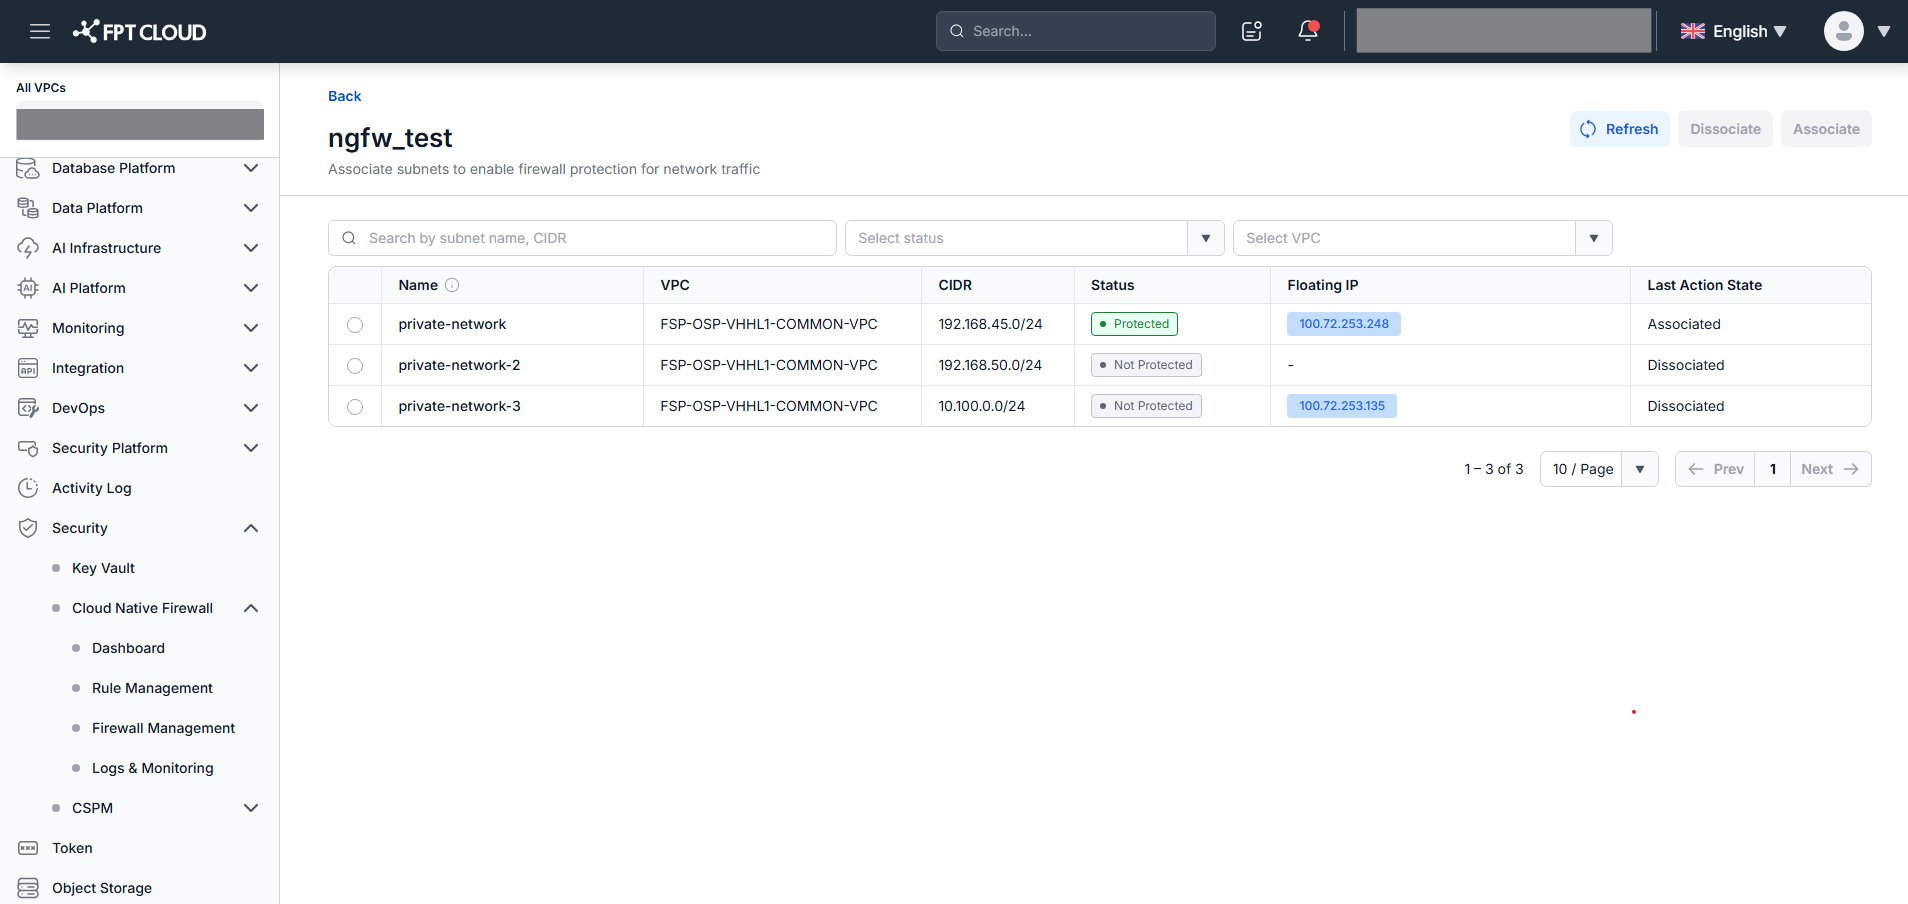
Task: Click the All VPCs selector box
Action: tap(140, 124)
